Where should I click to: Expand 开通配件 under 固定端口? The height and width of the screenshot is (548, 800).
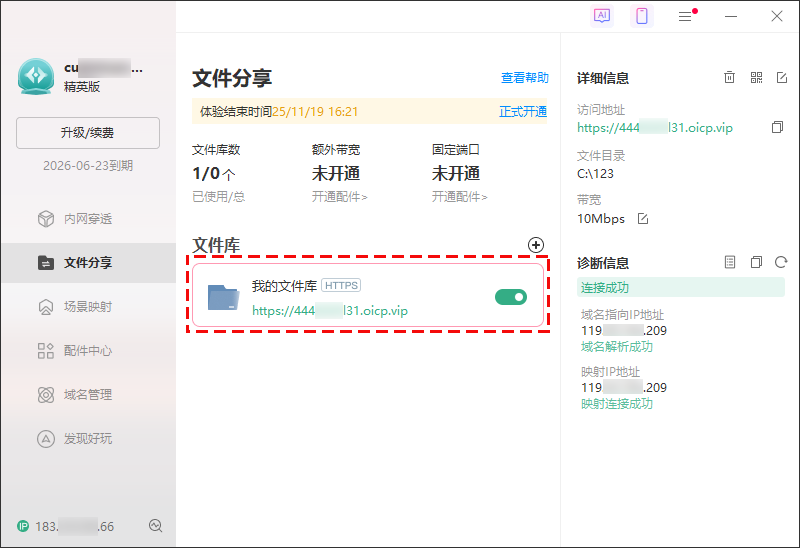click(459, 197)
